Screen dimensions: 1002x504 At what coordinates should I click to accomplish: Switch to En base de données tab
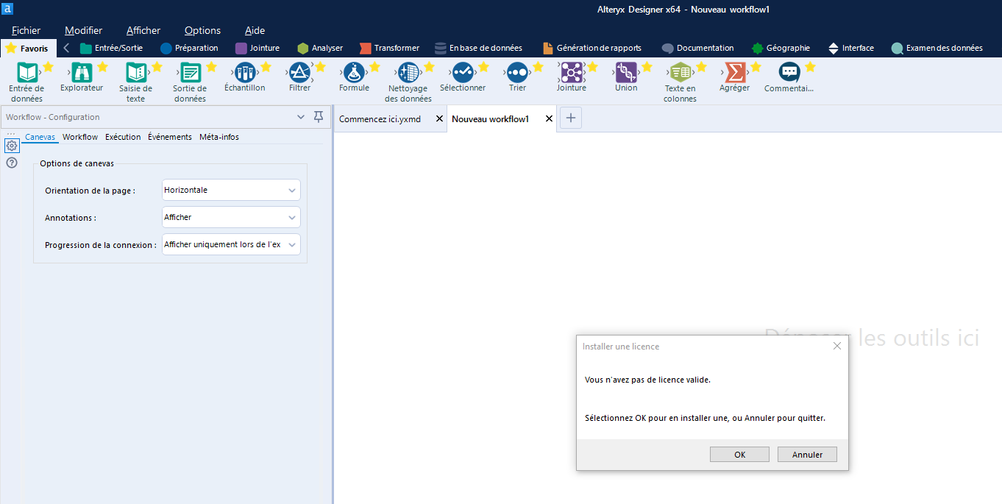click(x=478, y=48)
